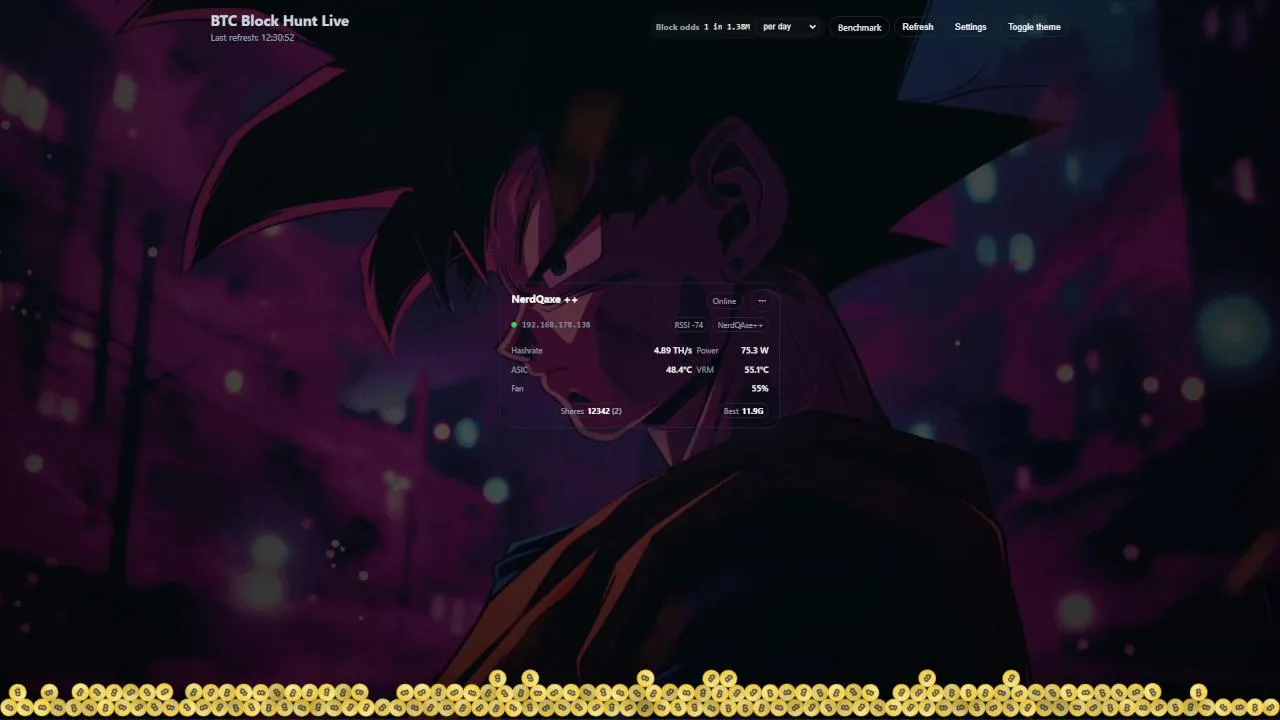Click the NerdQAxe++ model tag
Viewport: 1280px width, 720px height.
(740, 325)
